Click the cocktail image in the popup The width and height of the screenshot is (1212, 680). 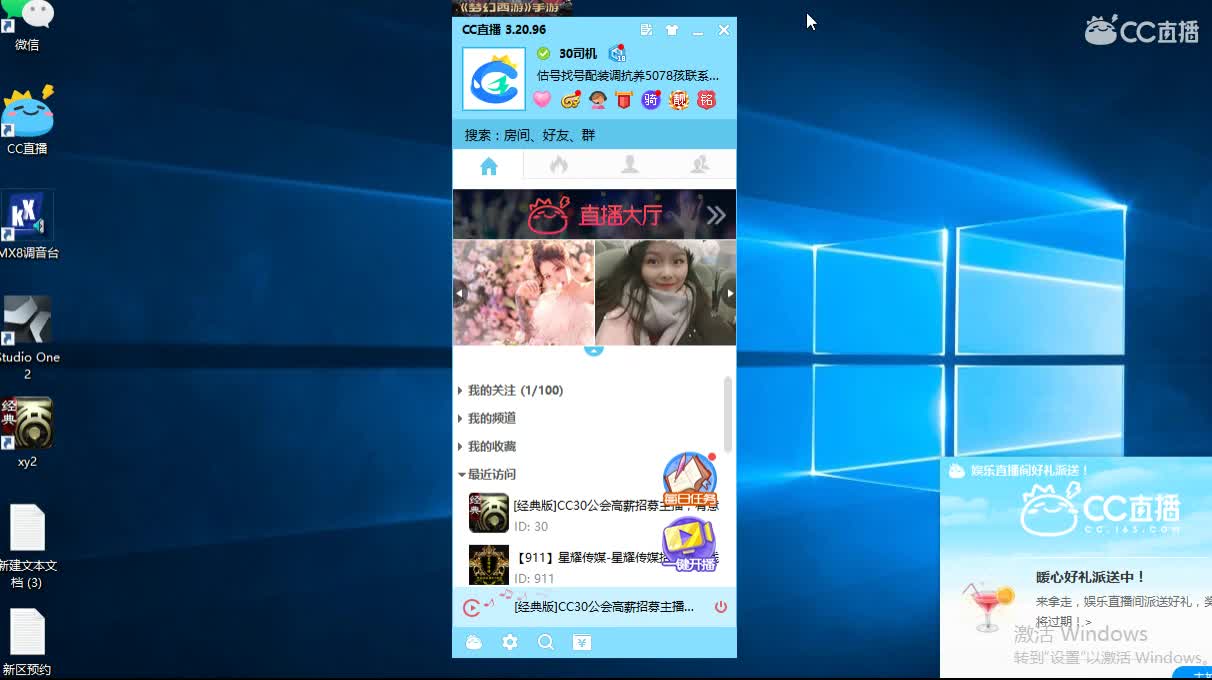coord(988,606)
